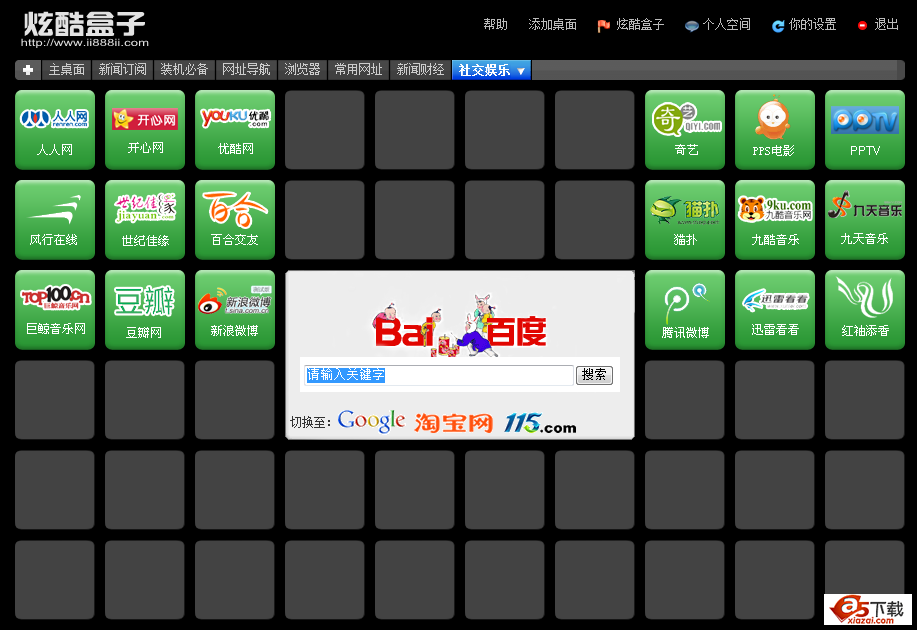The width and height of the screenshot is (917, 630).
Task: Click 退出 to log out
Action: tap(878, 25)
